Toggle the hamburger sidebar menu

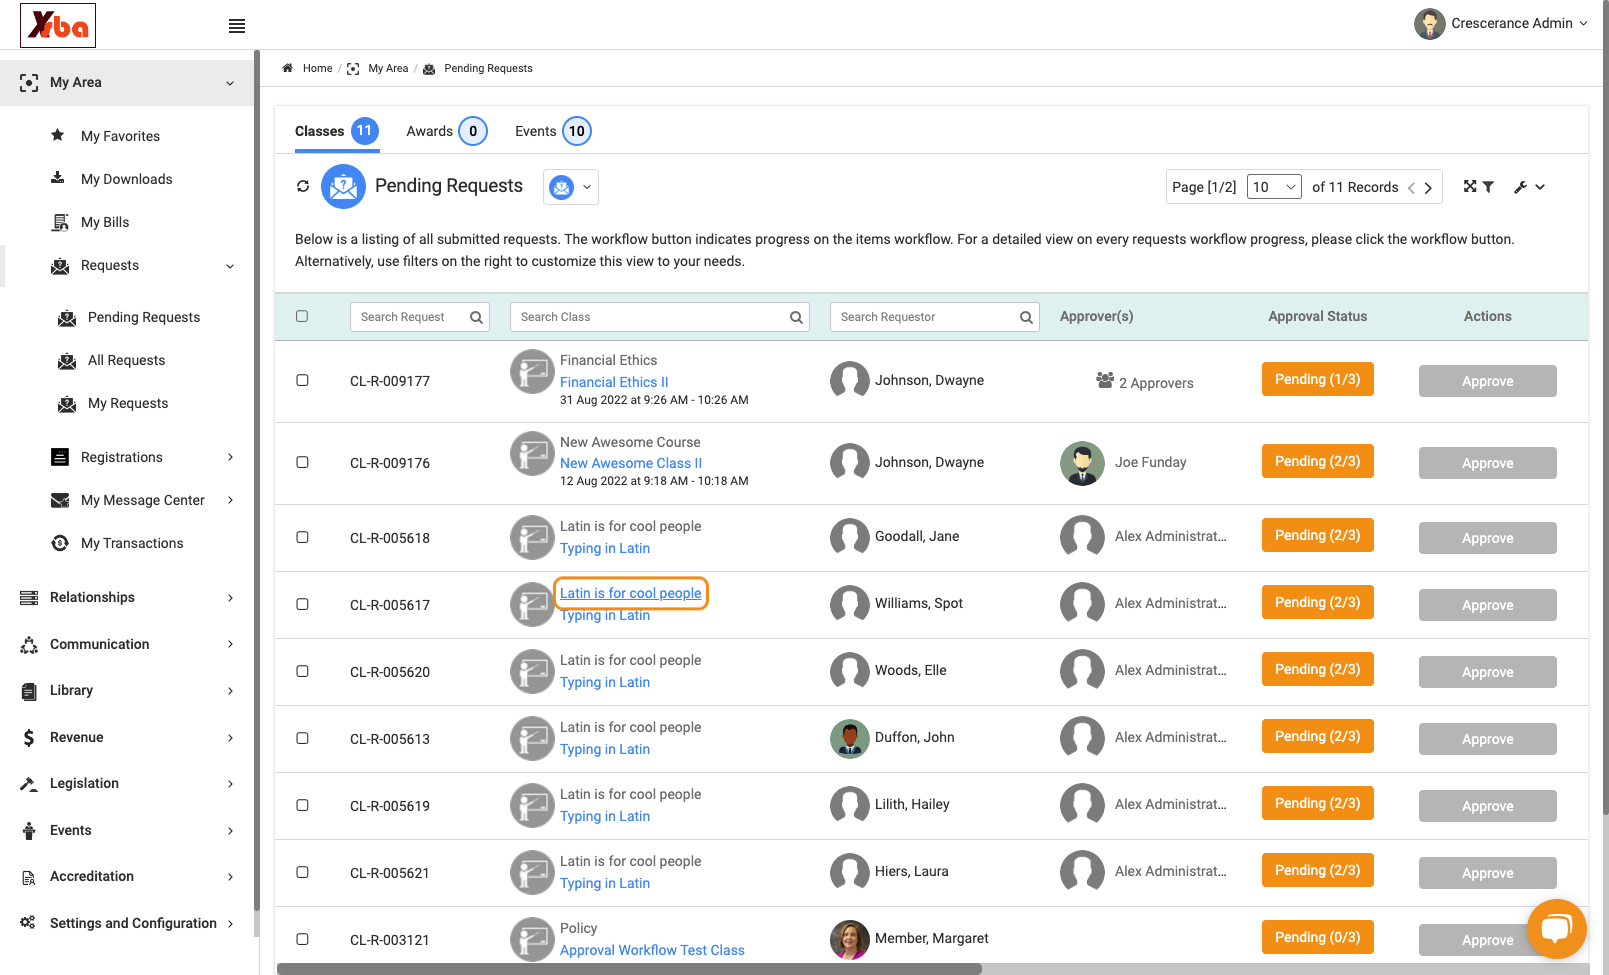click(x=237, y=26)
